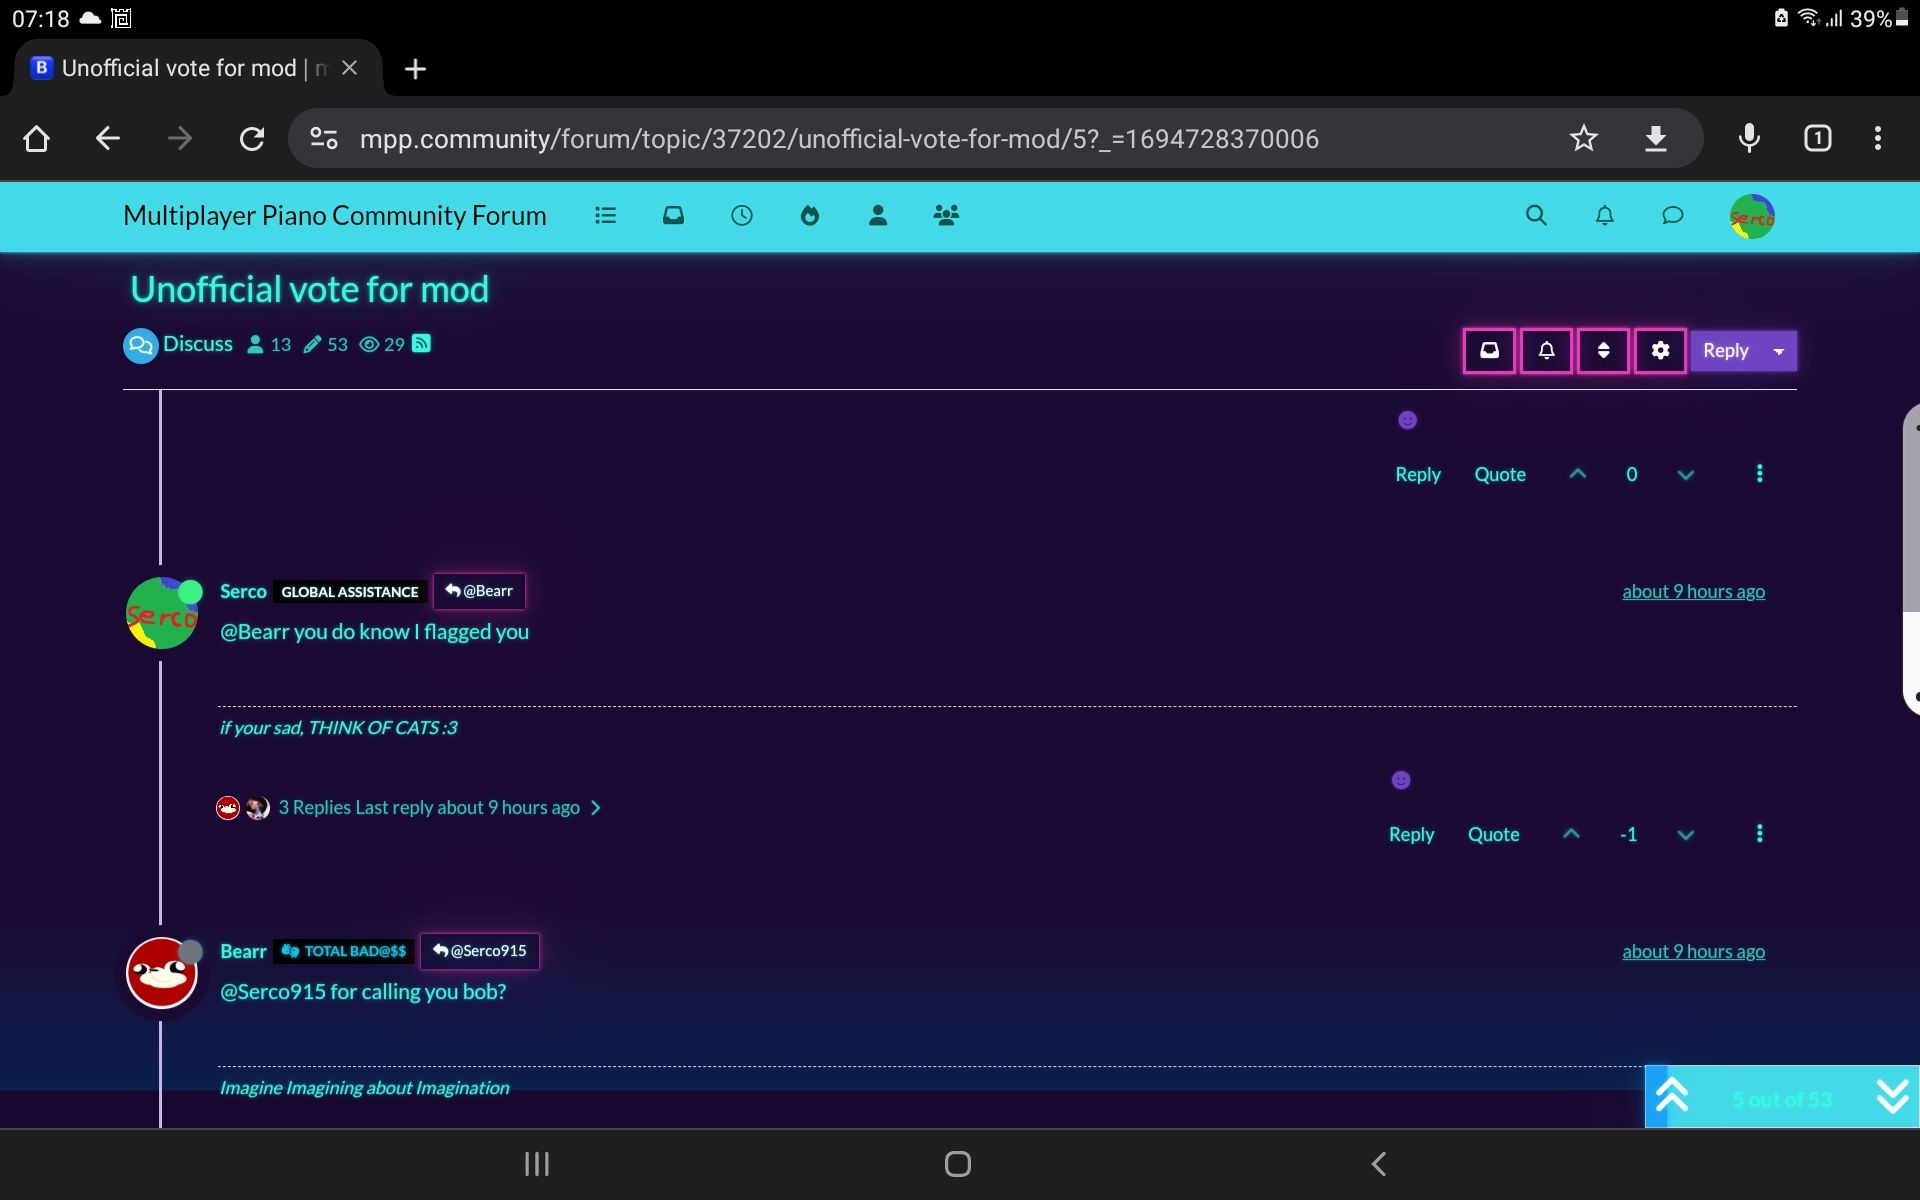Image resolution: width=1920 pixels, height=1200 pixels.
Task: Open topic watch bell button
Action: pyautogui.click(x=1546, y=351)
